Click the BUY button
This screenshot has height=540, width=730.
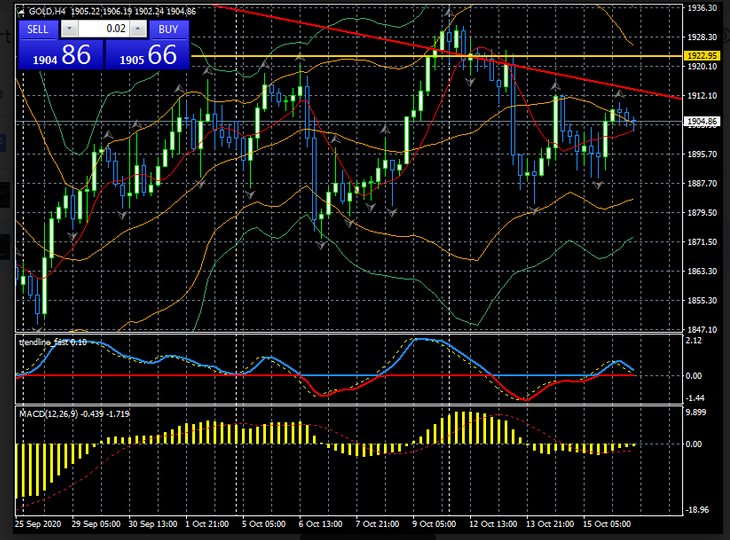pyautogui.click(x=169, y=29)
